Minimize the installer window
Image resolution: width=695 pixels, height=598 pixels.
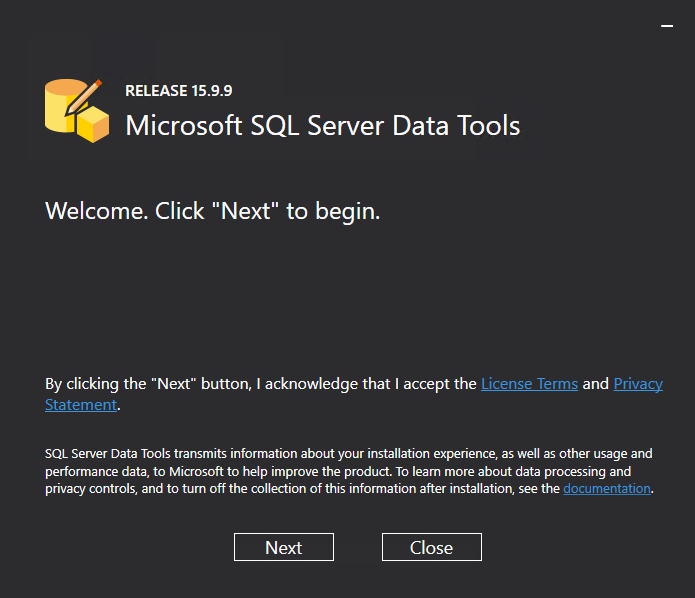pos(667,27)
